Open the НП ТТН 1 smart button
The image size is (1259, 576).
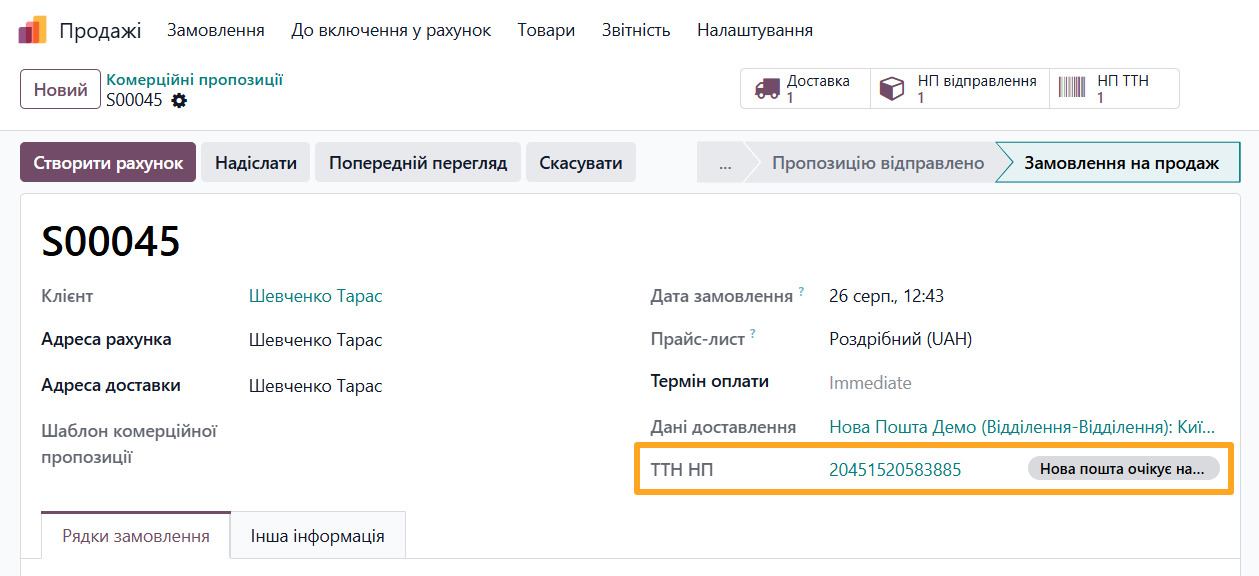[x=1115, y=88]
